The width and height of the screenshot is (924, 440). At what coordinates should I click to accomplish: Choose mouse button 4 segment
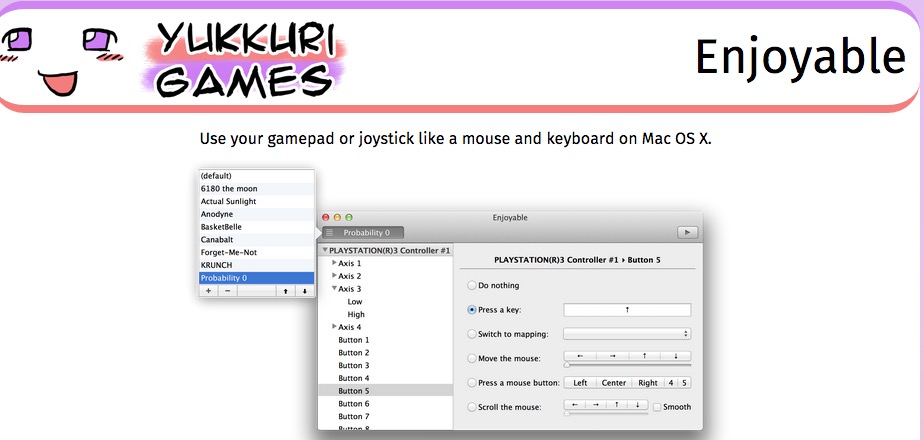(671, 383)
